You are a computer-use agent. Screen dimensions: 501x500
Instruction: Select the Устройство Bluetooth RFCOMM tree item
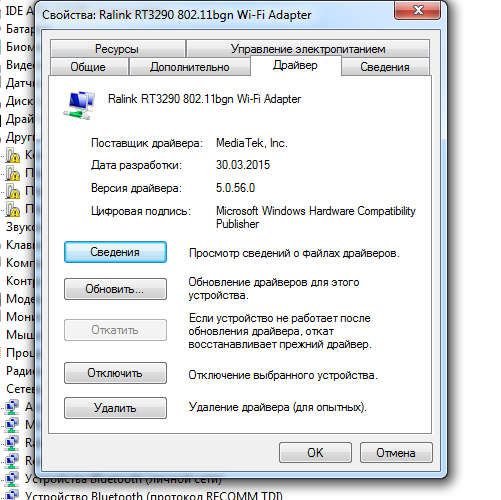(x=154, y=495)
